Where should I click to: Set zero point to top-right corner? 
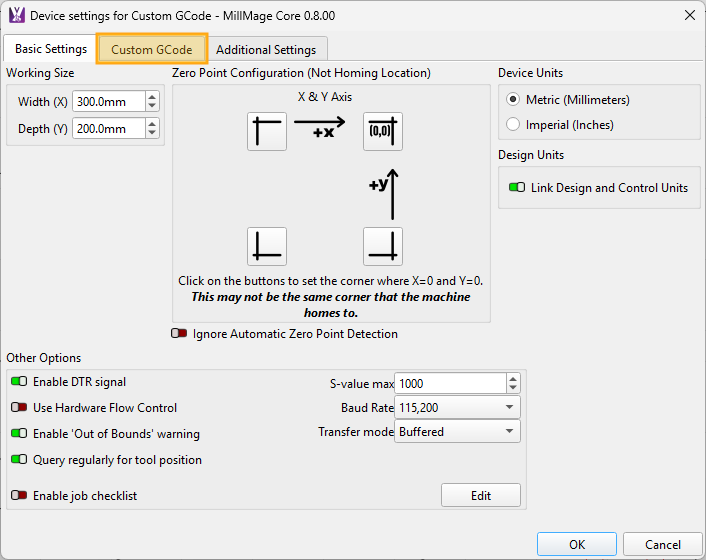(382, 132)
